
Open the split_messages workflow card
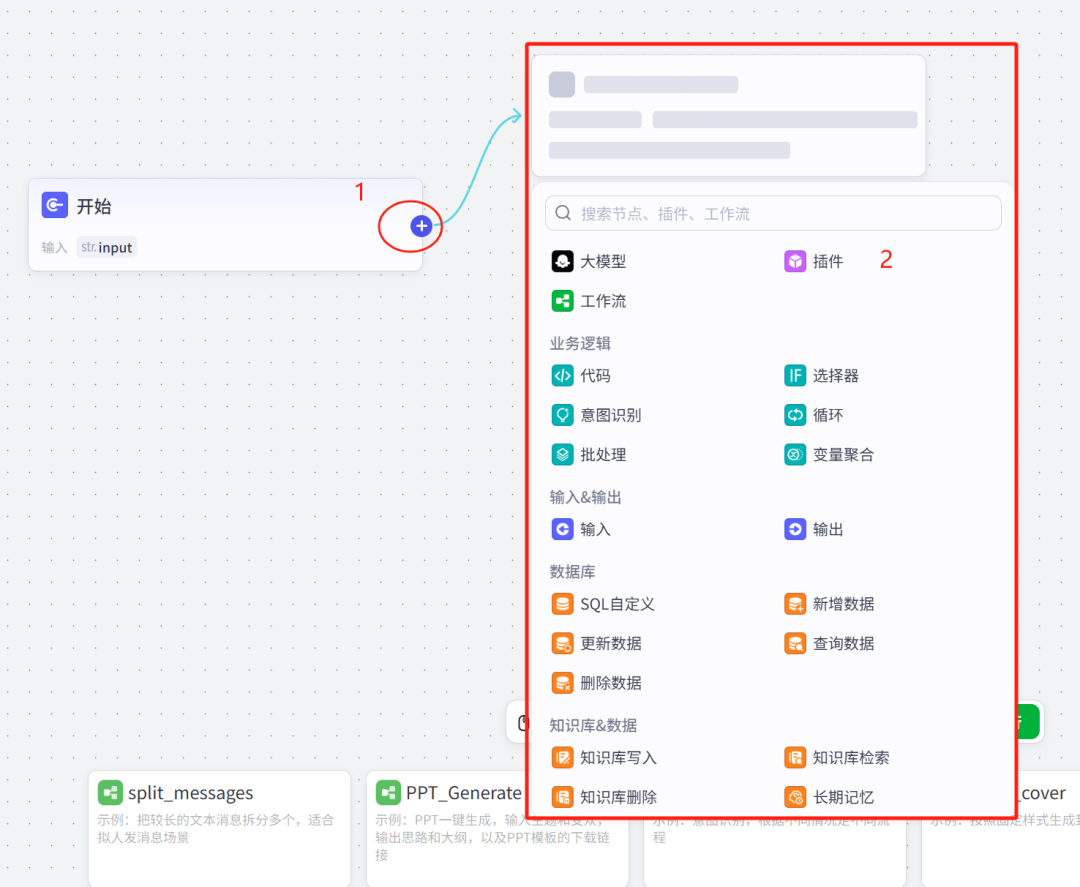point(219,828)
